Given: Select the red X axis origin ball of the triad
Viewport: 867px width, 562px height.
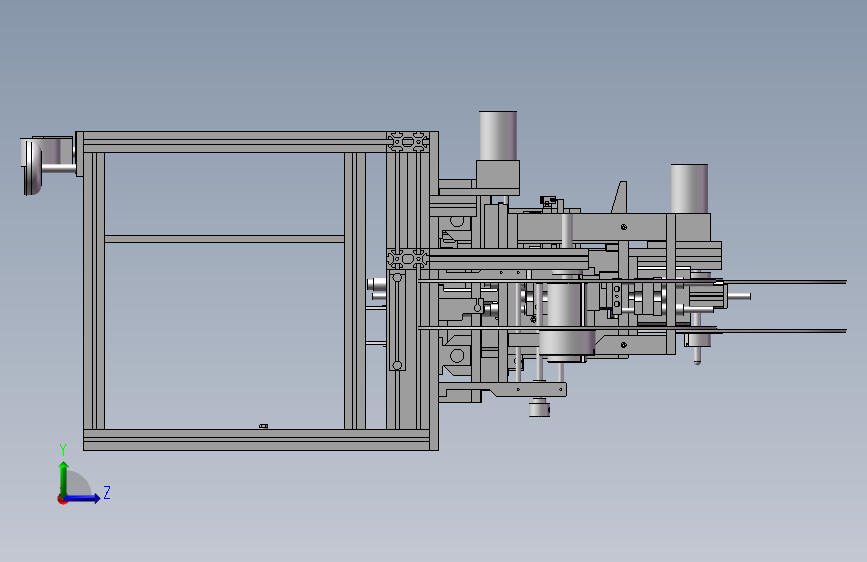Looking at the screenshot, I should click(x=62, y=499).
